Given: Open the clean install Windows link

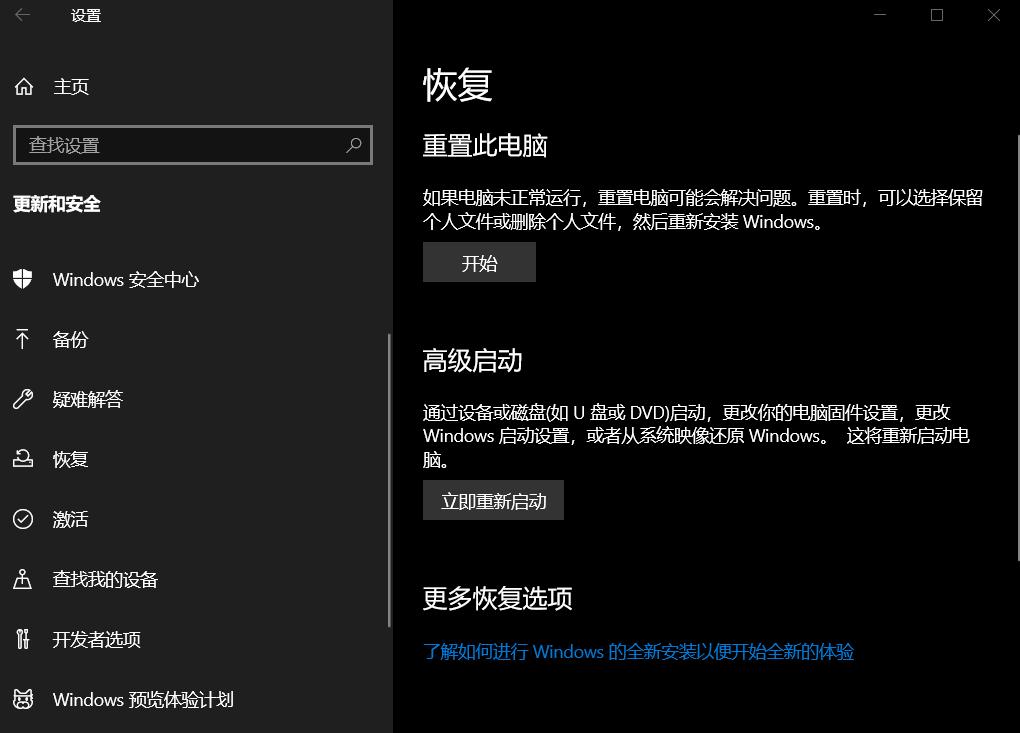Looking at the screenshot, I should pos(640,651).
